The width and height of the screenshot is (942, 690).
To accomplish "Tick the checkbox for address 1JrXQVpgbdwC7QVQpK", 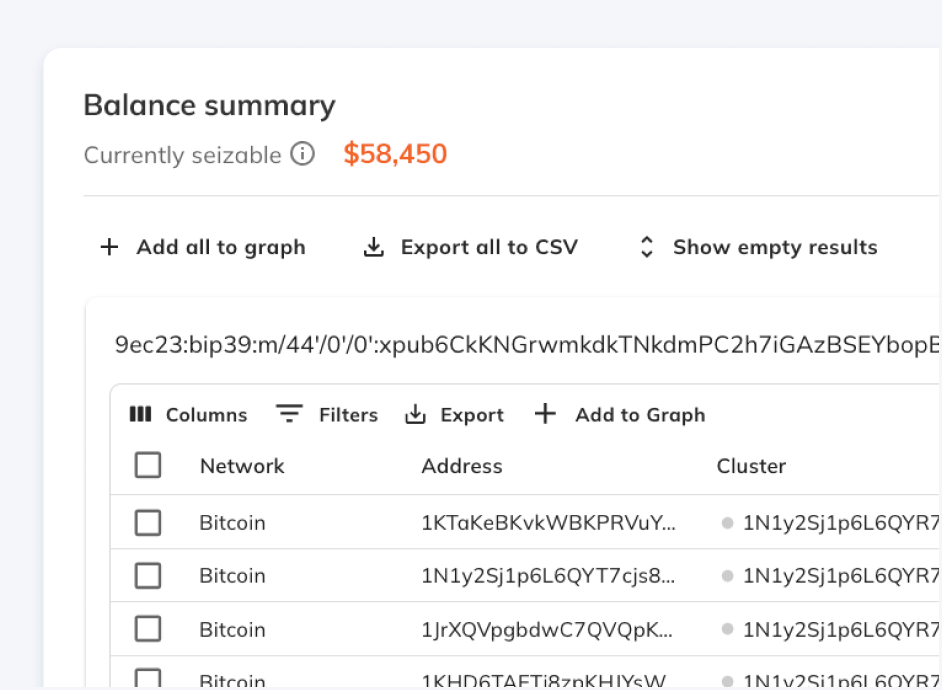I will tap(148, 629).
